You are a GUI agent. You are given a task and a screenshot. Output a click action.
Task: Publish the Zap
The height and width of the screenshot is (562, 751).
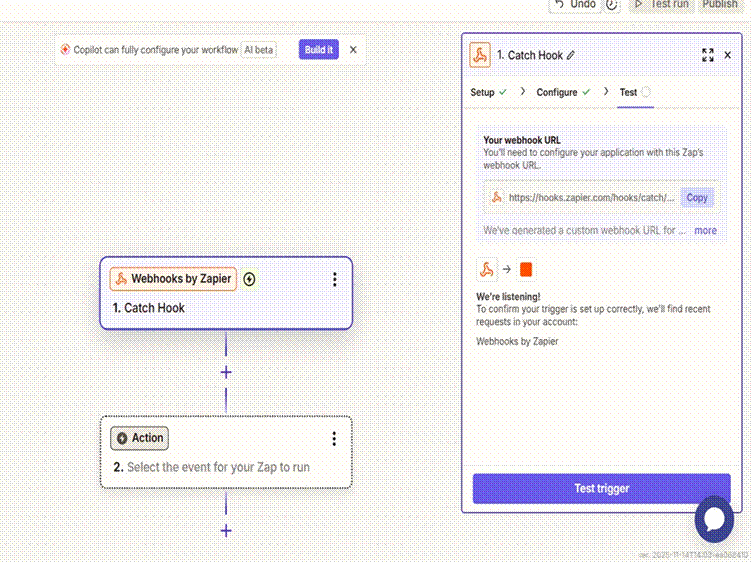pyautogui.click(x=719, y=5)
